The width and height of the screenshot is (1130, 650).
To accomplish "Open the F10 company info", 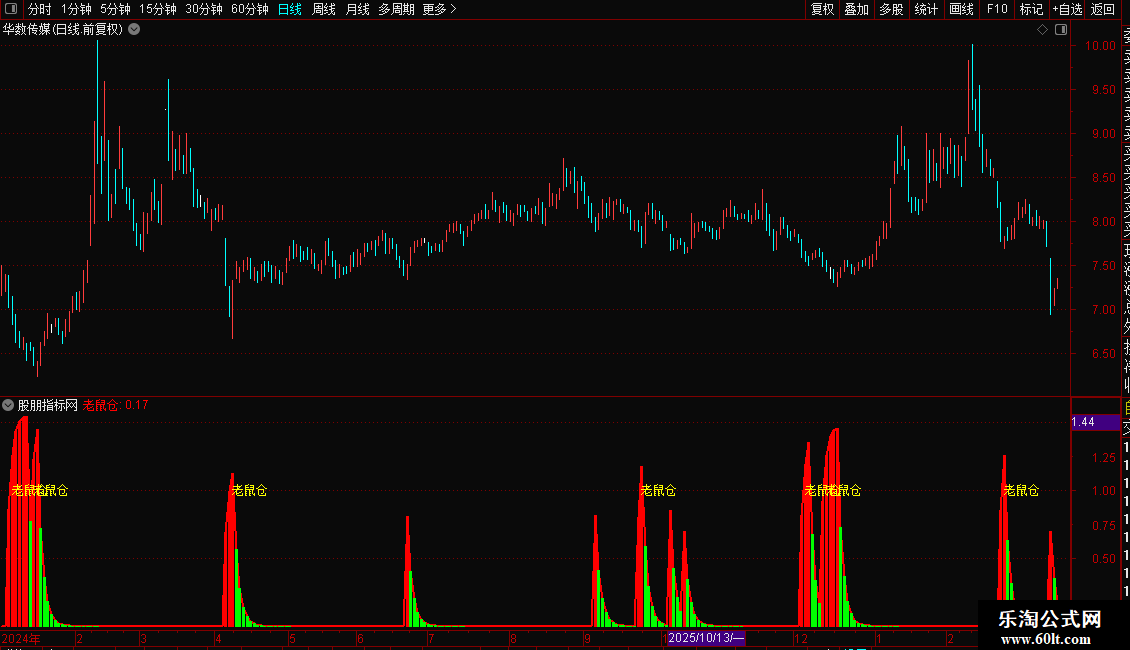I will (x=997, y=9).
